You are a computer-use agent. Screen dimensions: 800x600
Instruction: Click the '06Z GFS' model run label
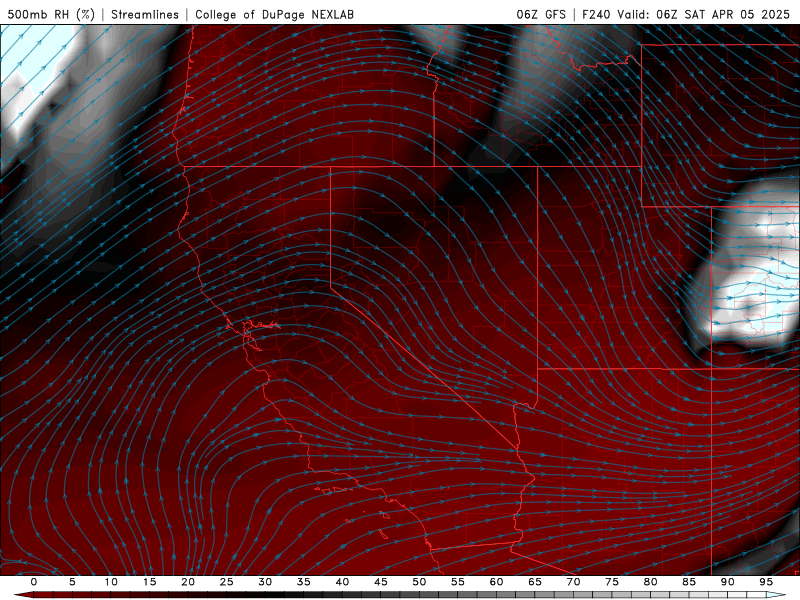pyautogui.click(x=541, y=14)
